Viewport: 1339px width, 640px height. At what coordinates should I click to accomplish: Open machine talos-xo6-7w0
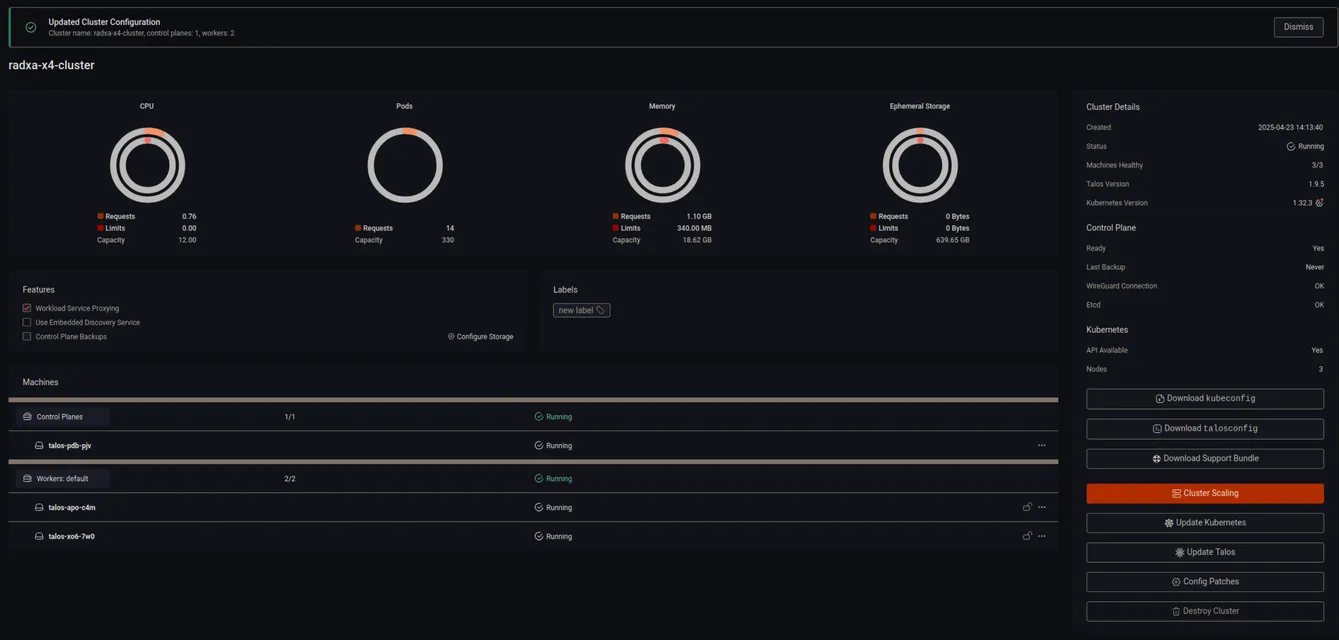point(72,537)
